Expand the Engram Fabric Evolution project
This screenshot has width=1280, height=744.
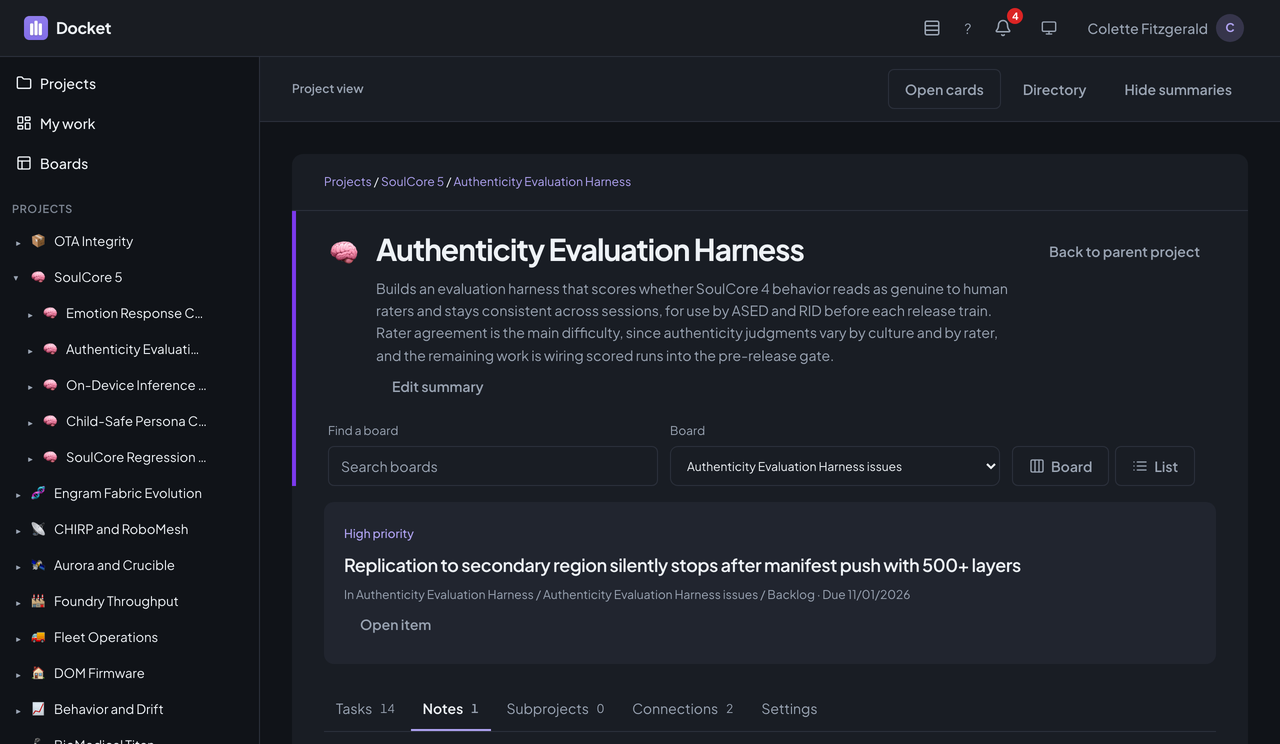[17, 494]
